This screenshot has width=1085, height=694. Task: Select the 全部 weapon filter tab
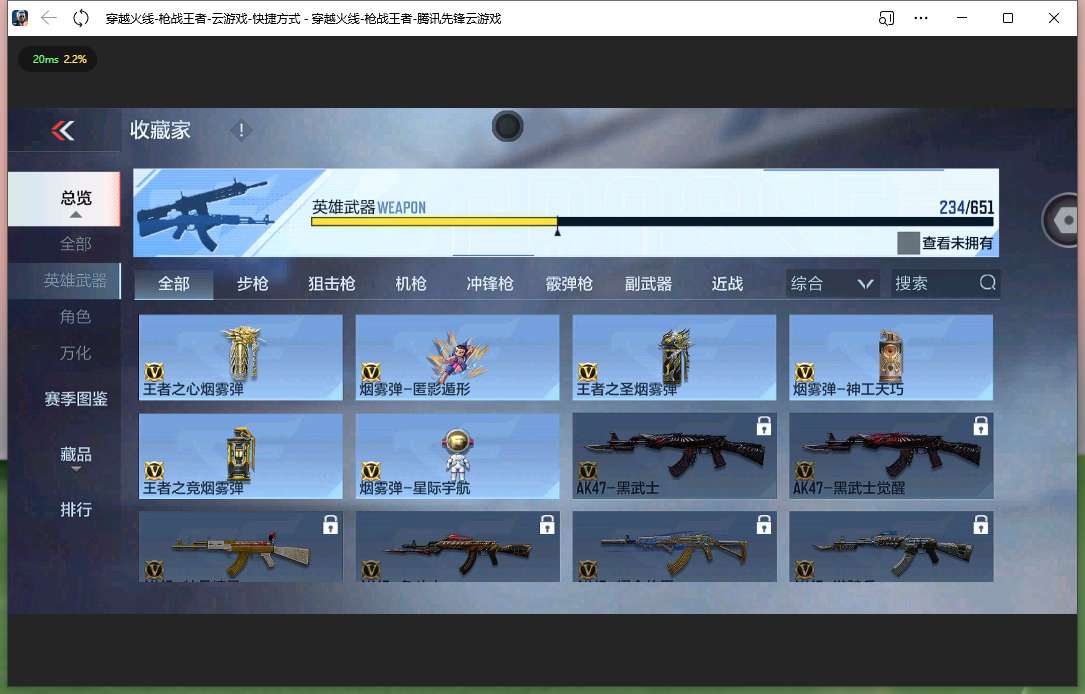174,284
